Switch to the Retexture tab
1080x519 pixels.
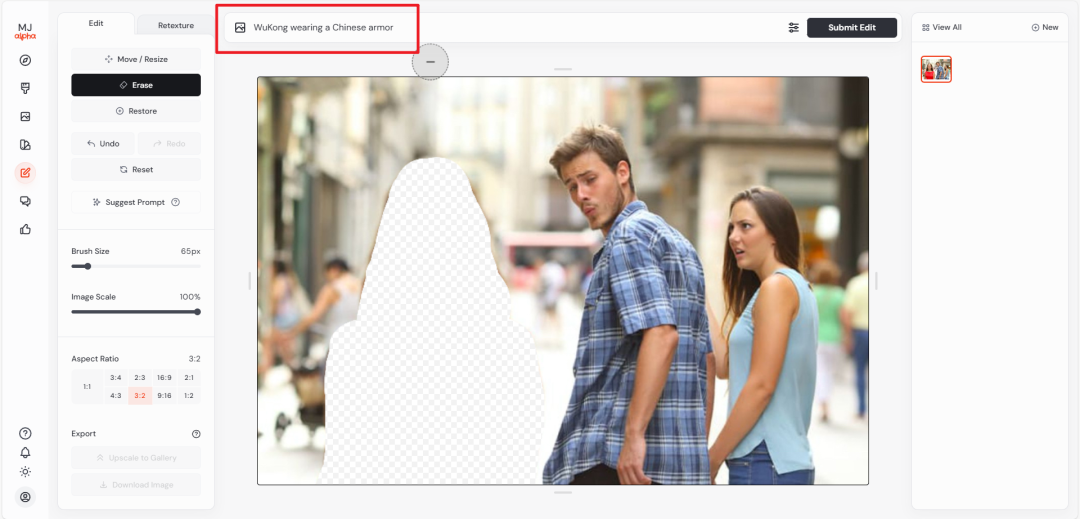(176, 25)
